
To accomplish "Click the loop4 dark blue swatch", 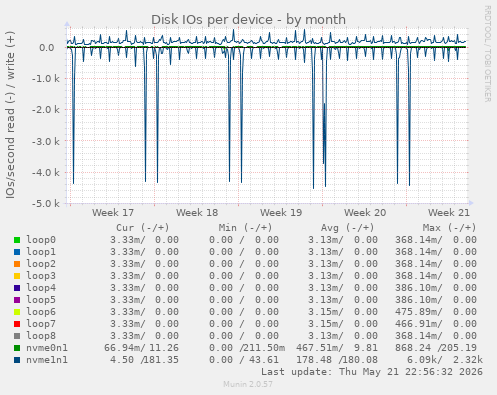I will click(x=17, y=288).
